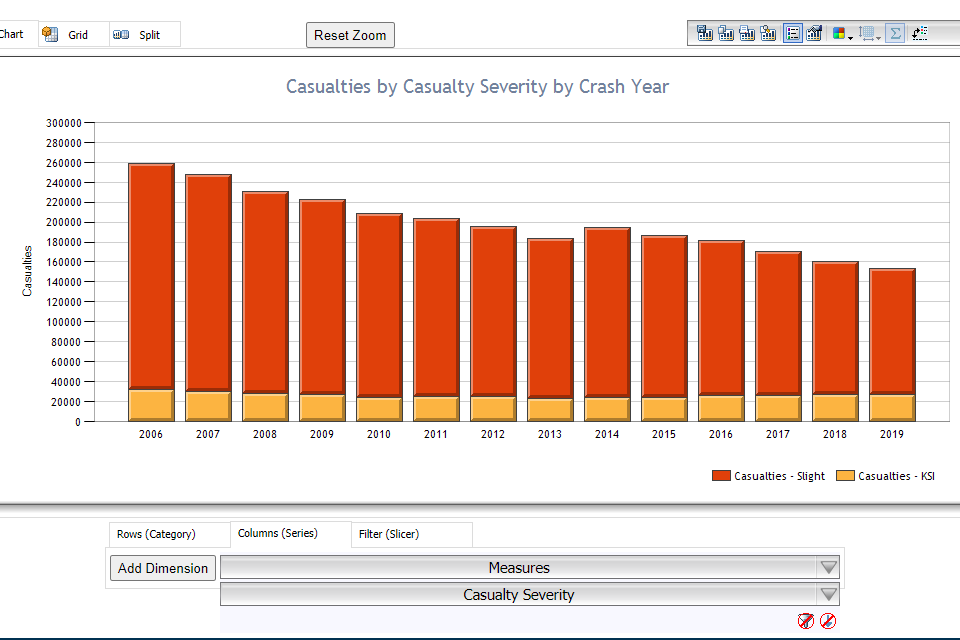Open the color palette dropdown
960x640 pixels.
tap(843, 33)
